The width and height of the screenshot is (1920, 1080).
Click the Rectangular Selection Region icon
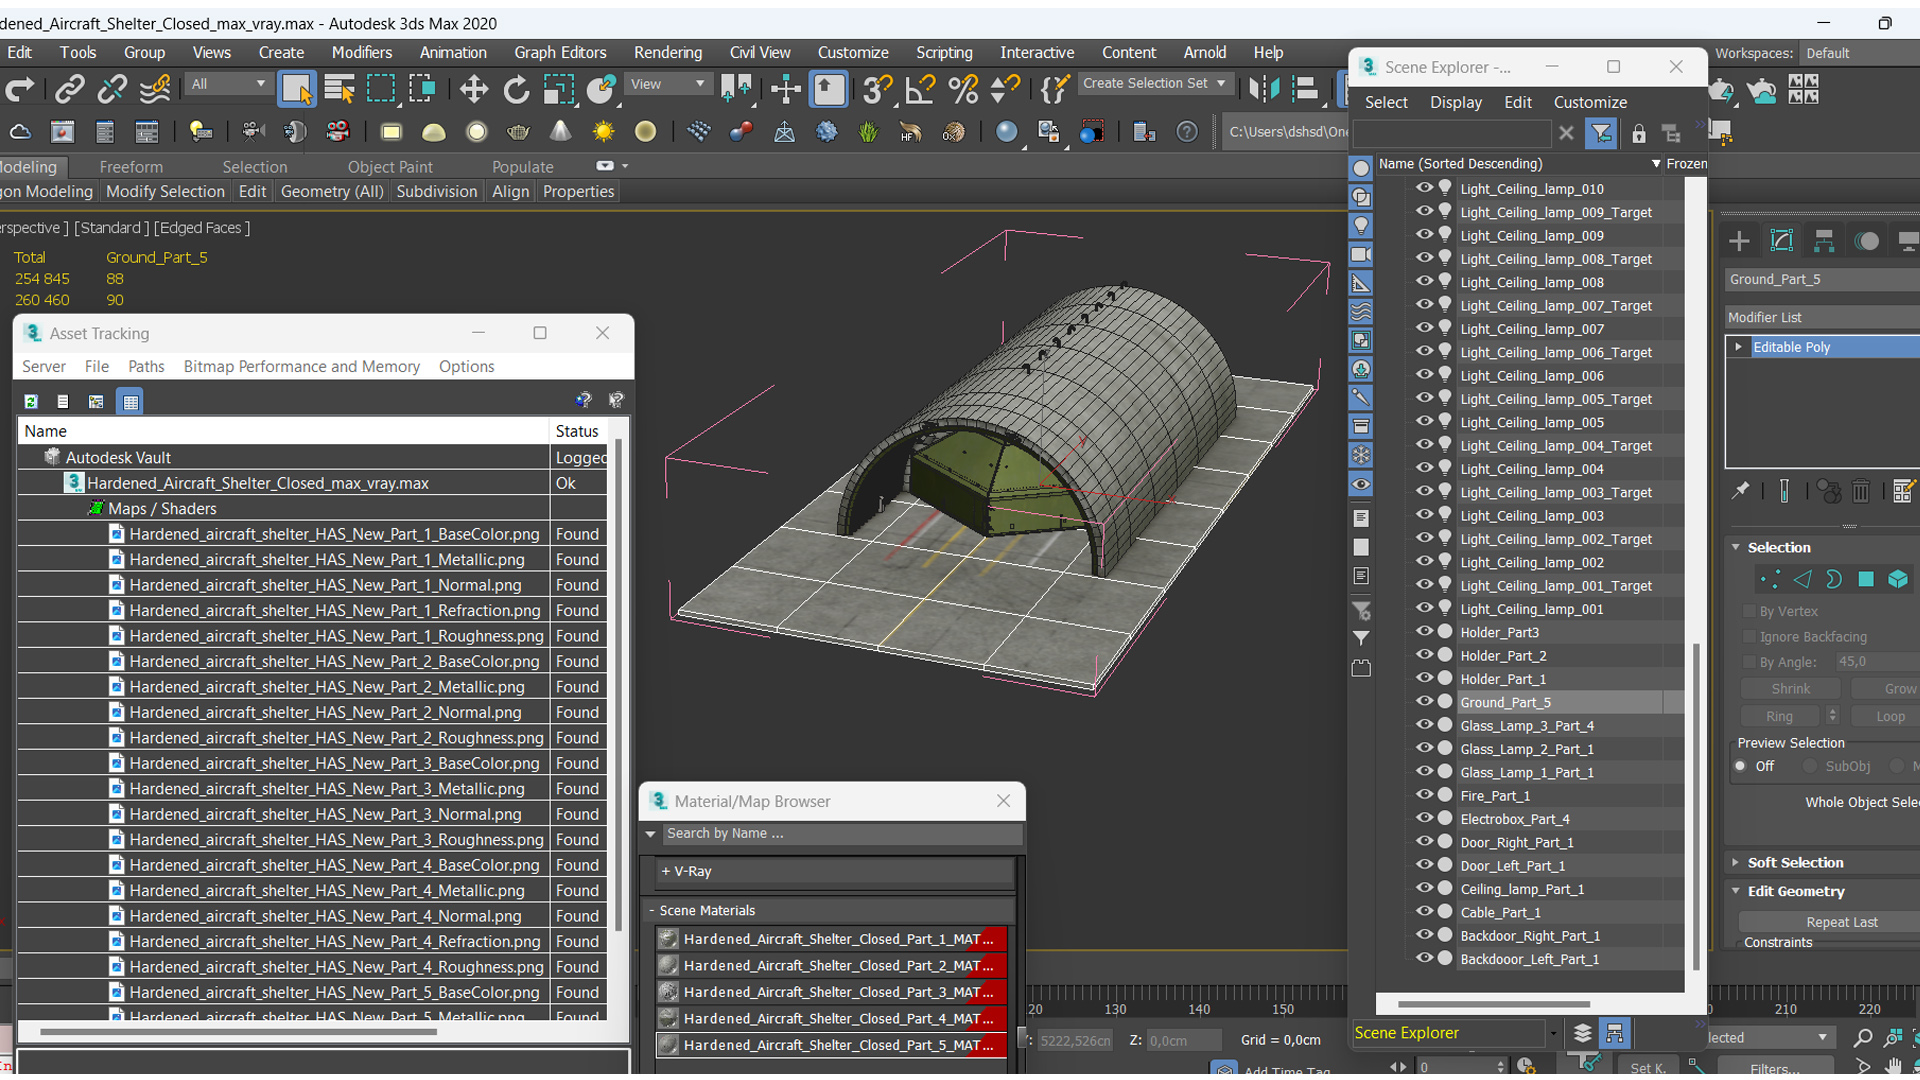[381, 90]
